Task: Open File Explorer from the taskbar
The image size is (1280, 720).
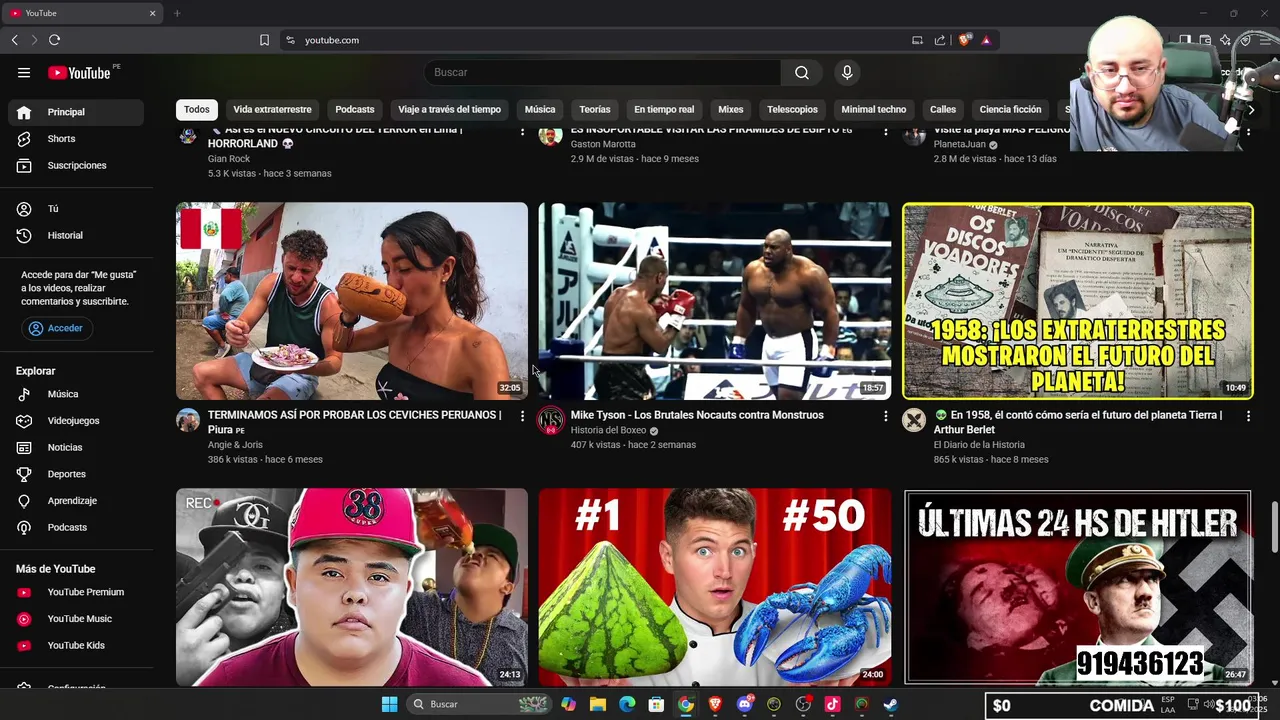Action: click(598, 704)
